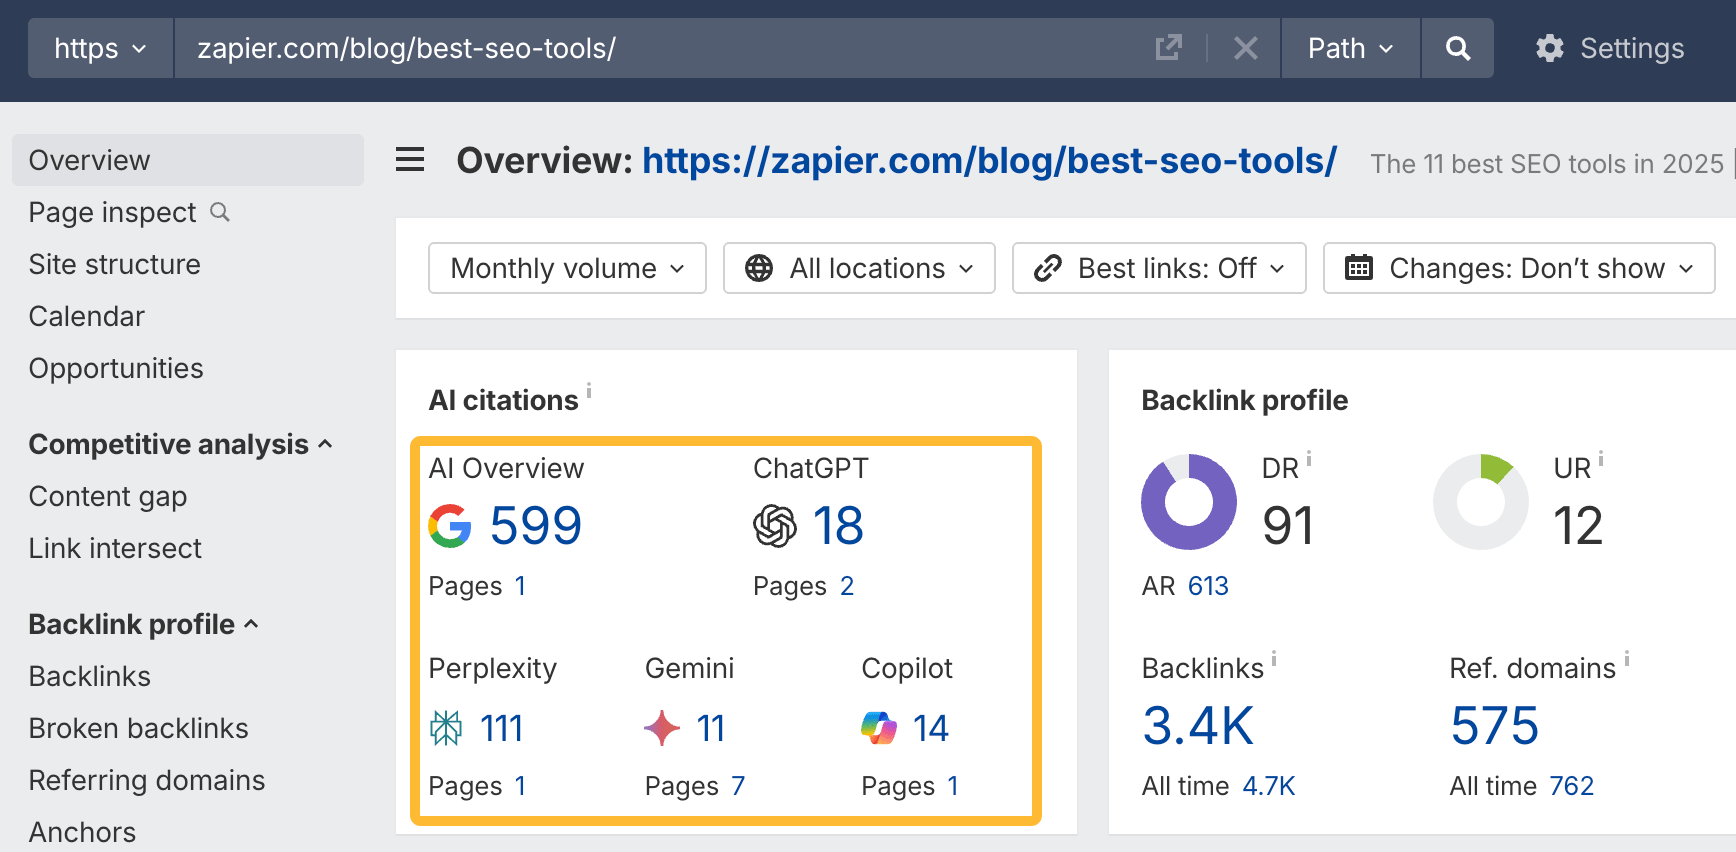This screenshot has height=852, width=1736.
Task: Open Content gap in sidebar
Action: click(108, 496)
